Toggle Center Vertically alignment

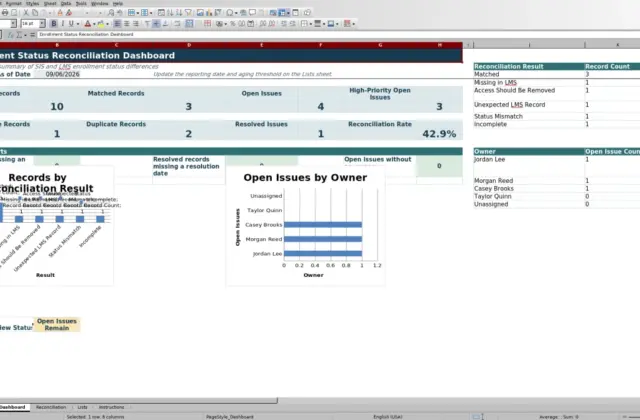[156, 24]
